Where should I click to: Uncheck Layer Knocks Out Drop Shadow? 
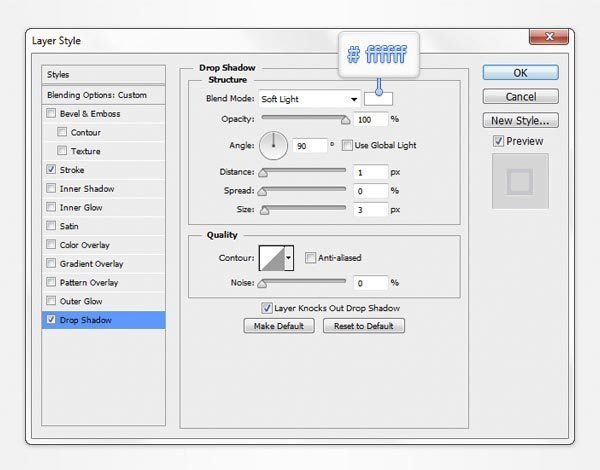click(x=266, y=308)
